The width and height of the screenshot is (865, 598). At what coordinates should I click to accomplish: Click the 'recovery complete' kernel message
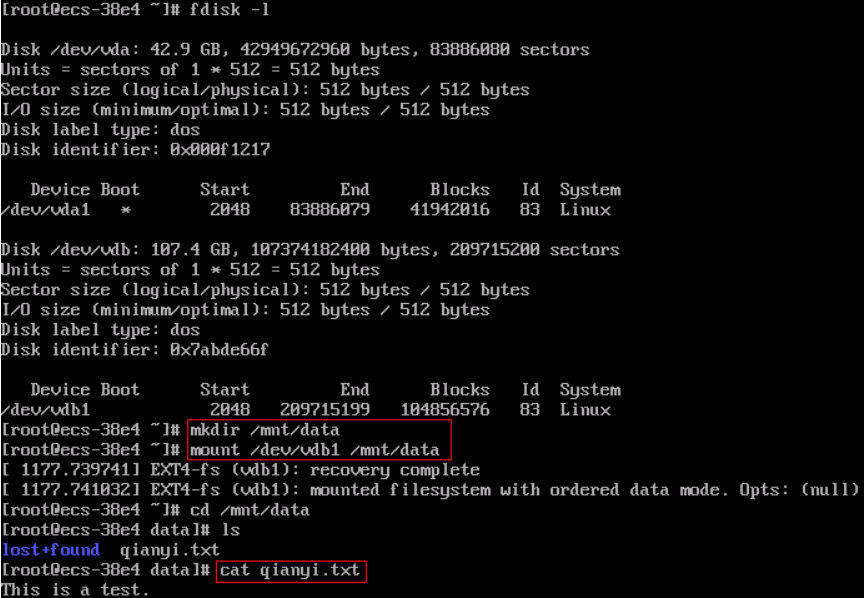(x=394, y=470)
